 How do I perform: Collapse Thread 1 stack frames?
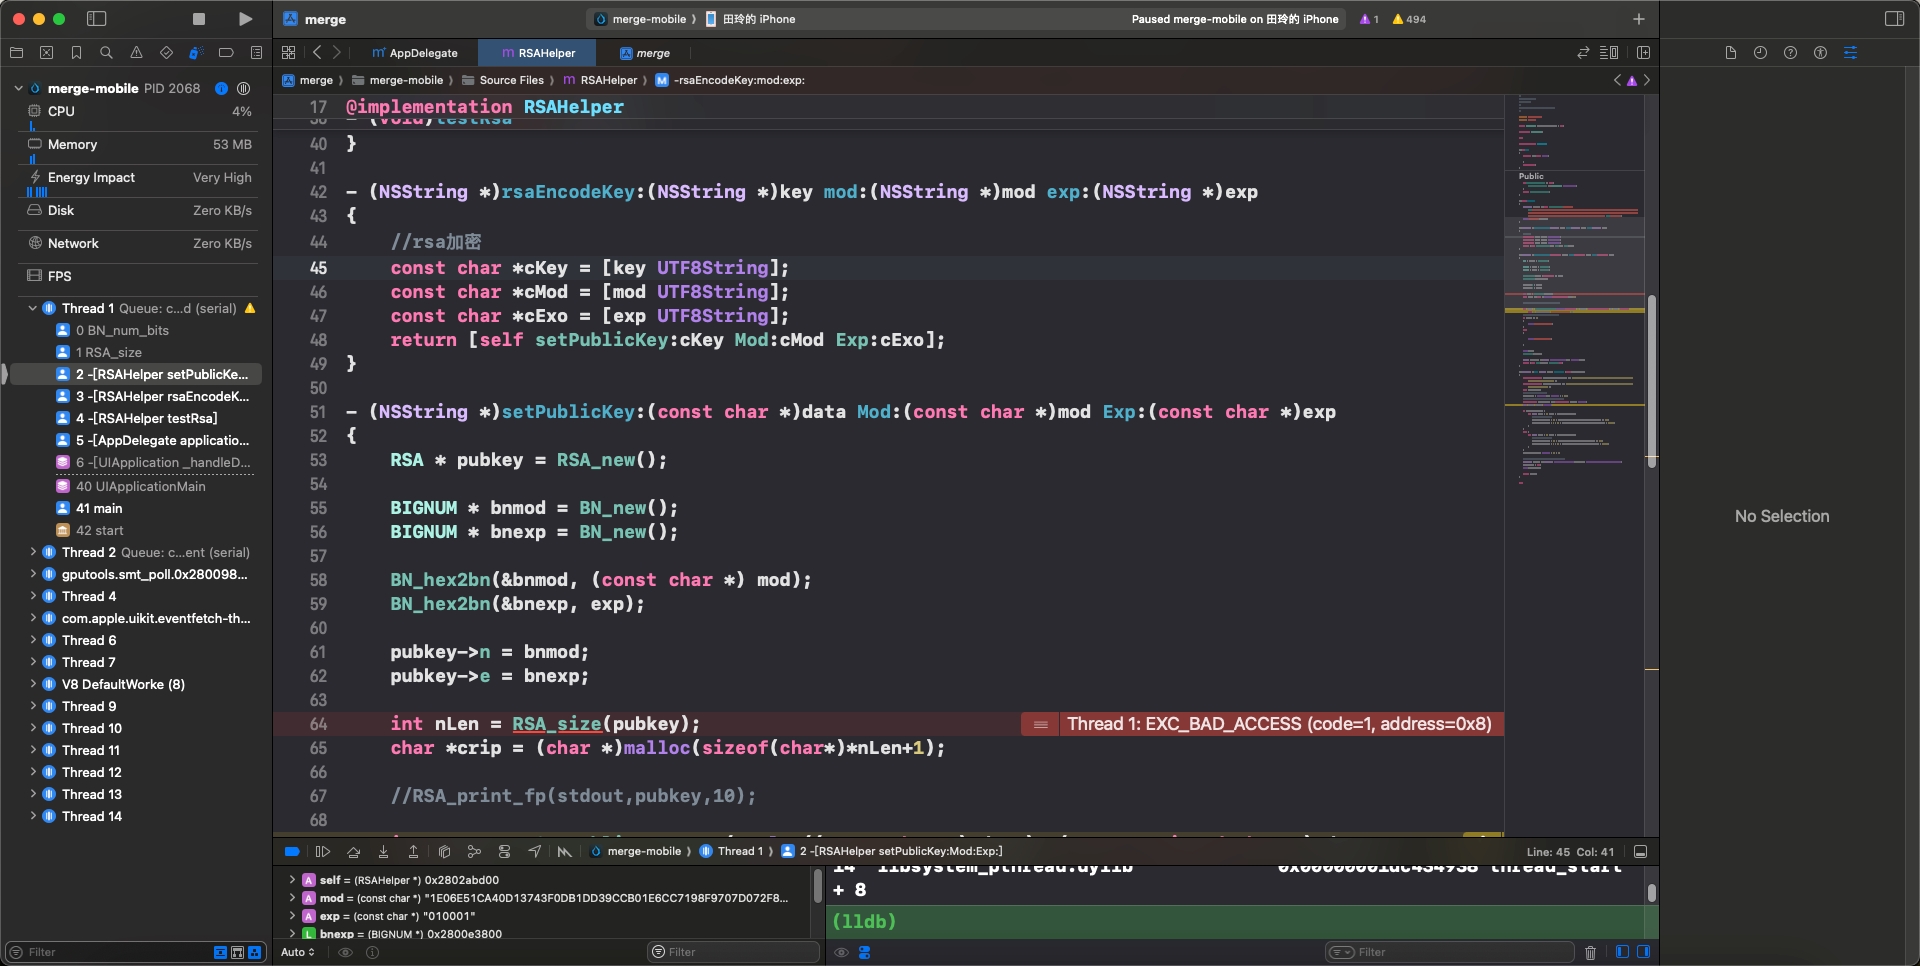(33, 308)
